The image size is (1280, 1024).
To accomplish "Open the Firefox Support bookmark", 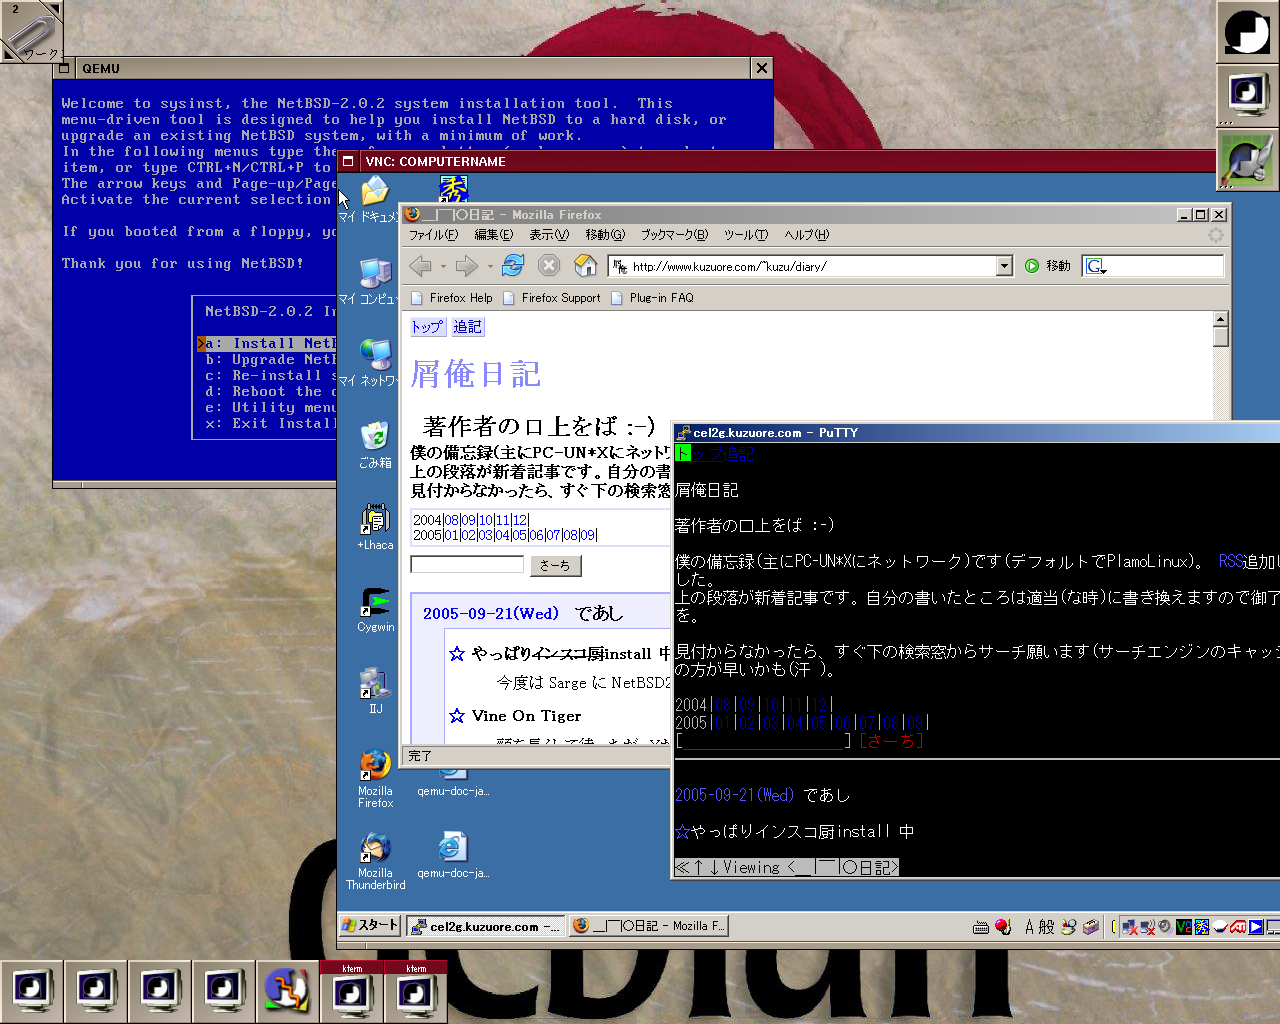I will [552, 298].
